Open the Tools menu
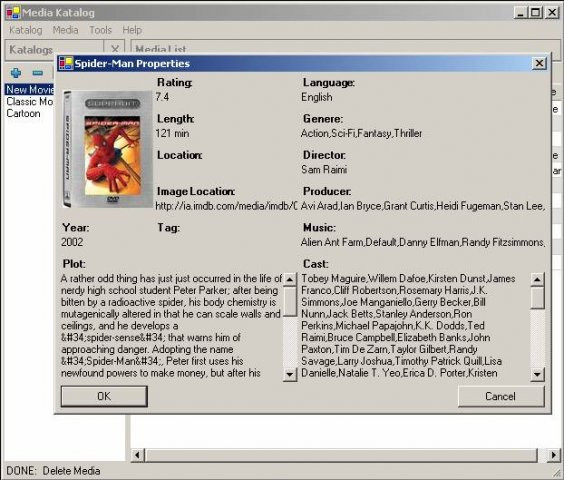 pos(100,30)
